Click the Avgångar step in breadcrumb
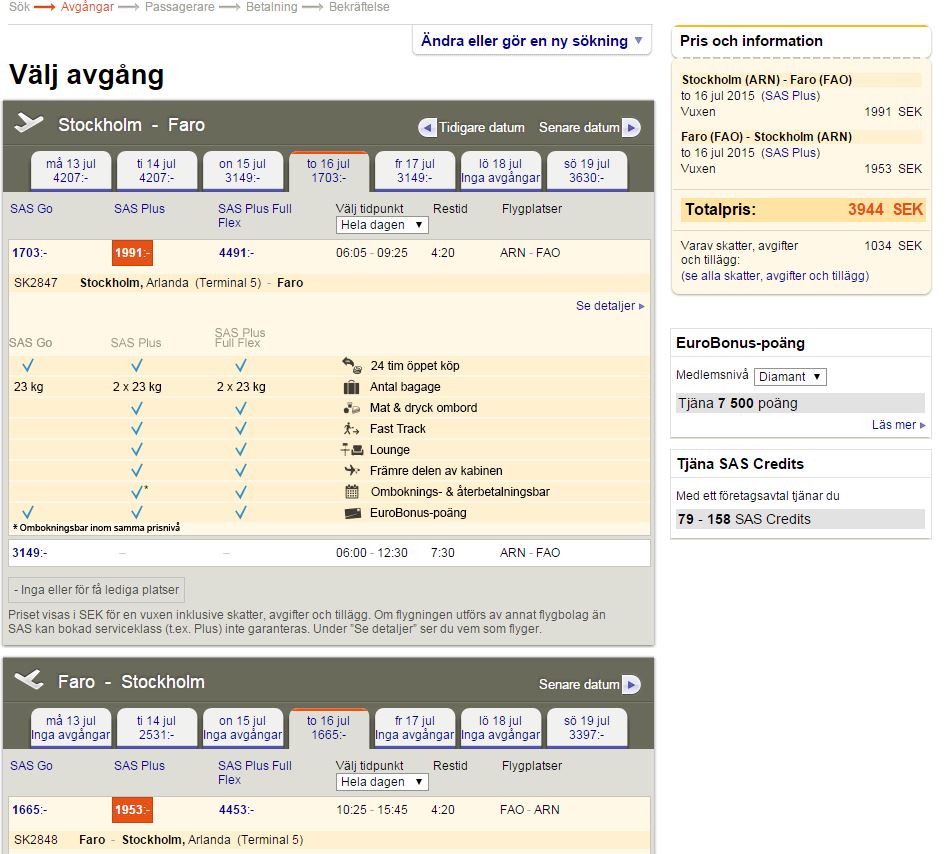 point(87,7)
